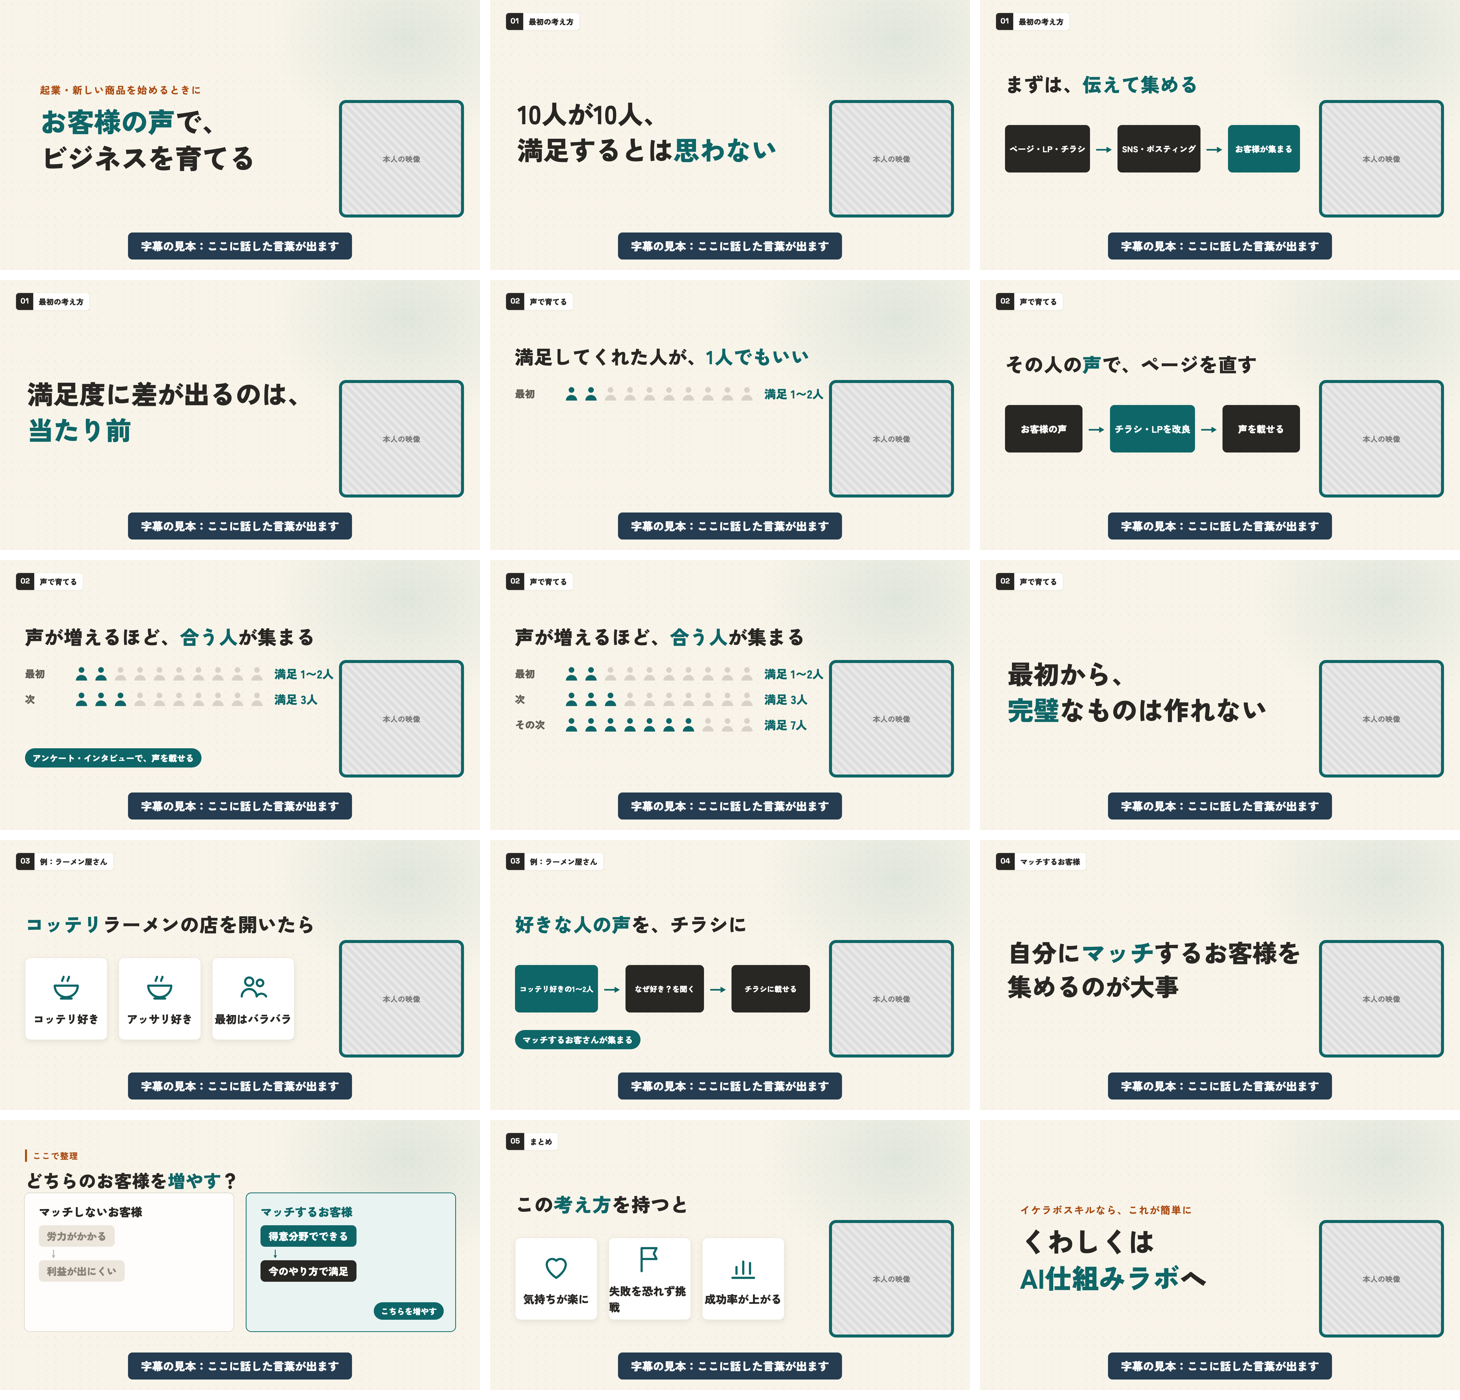Image resolution: width=1460 pixels, height=1400 pixels.
Task: Click the teal マッチするお客様 card heading
Action: (x=306, y=1212)
